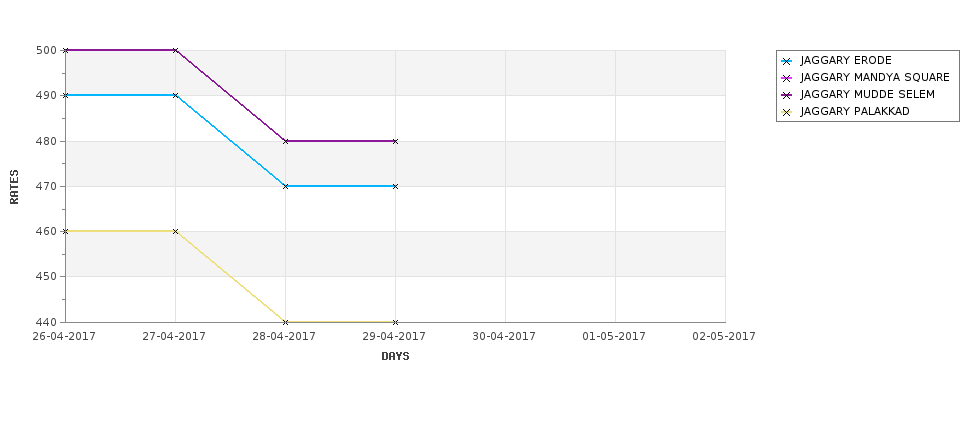Click the JAGGARY ERODE legend marker
975x429 pixels.
tap(787, 61)
